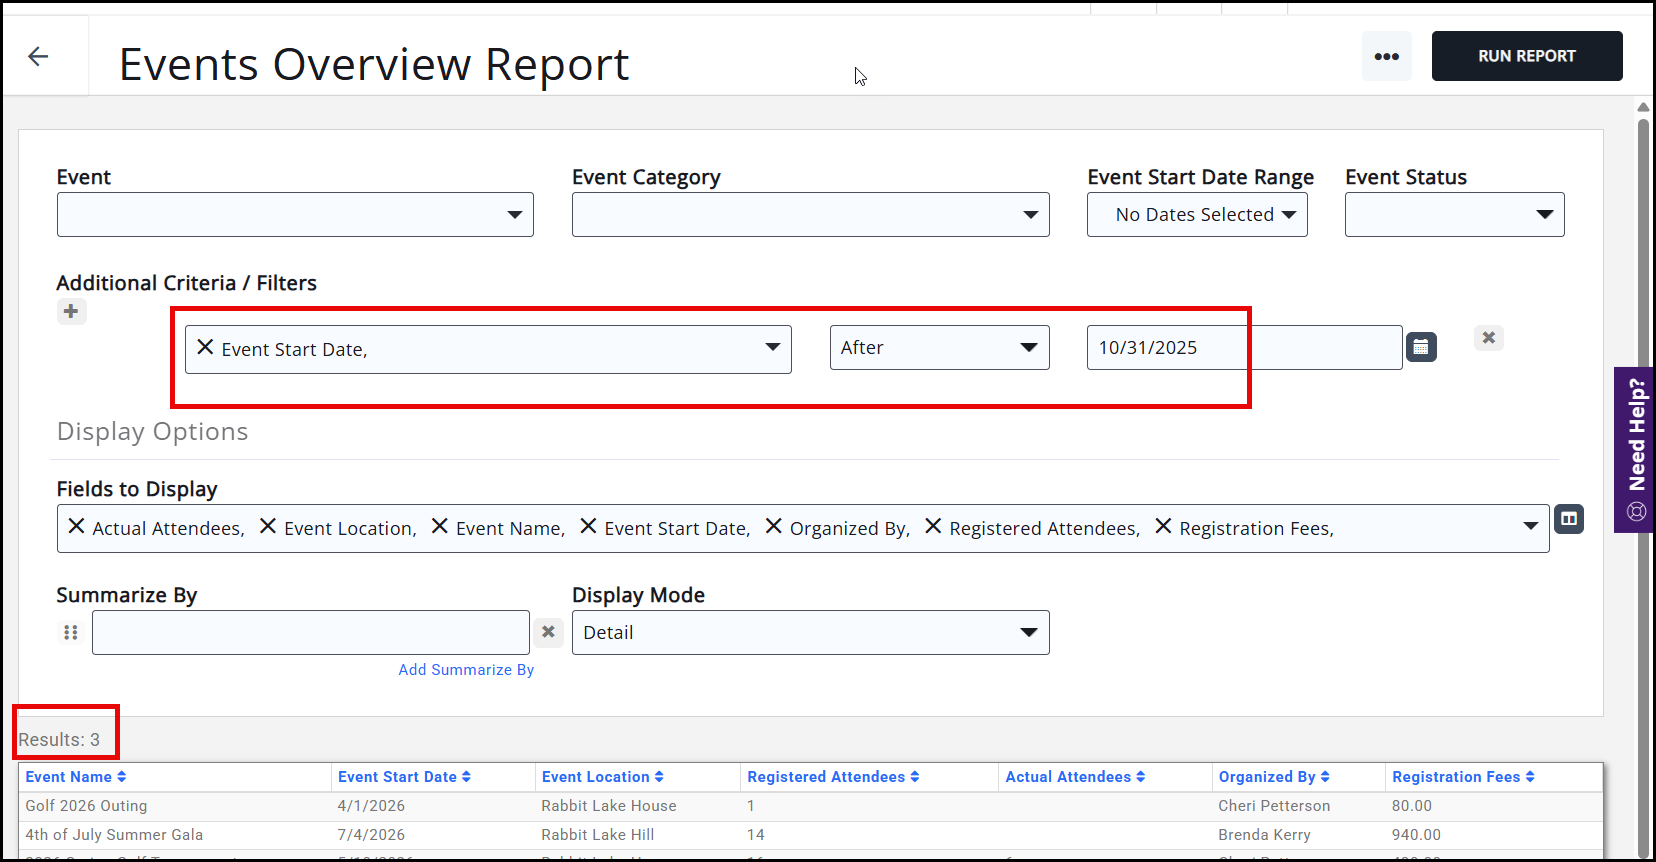Open the three-dot more options menu
Viewport: 1656px width, 862px height.
[1386, 56]
